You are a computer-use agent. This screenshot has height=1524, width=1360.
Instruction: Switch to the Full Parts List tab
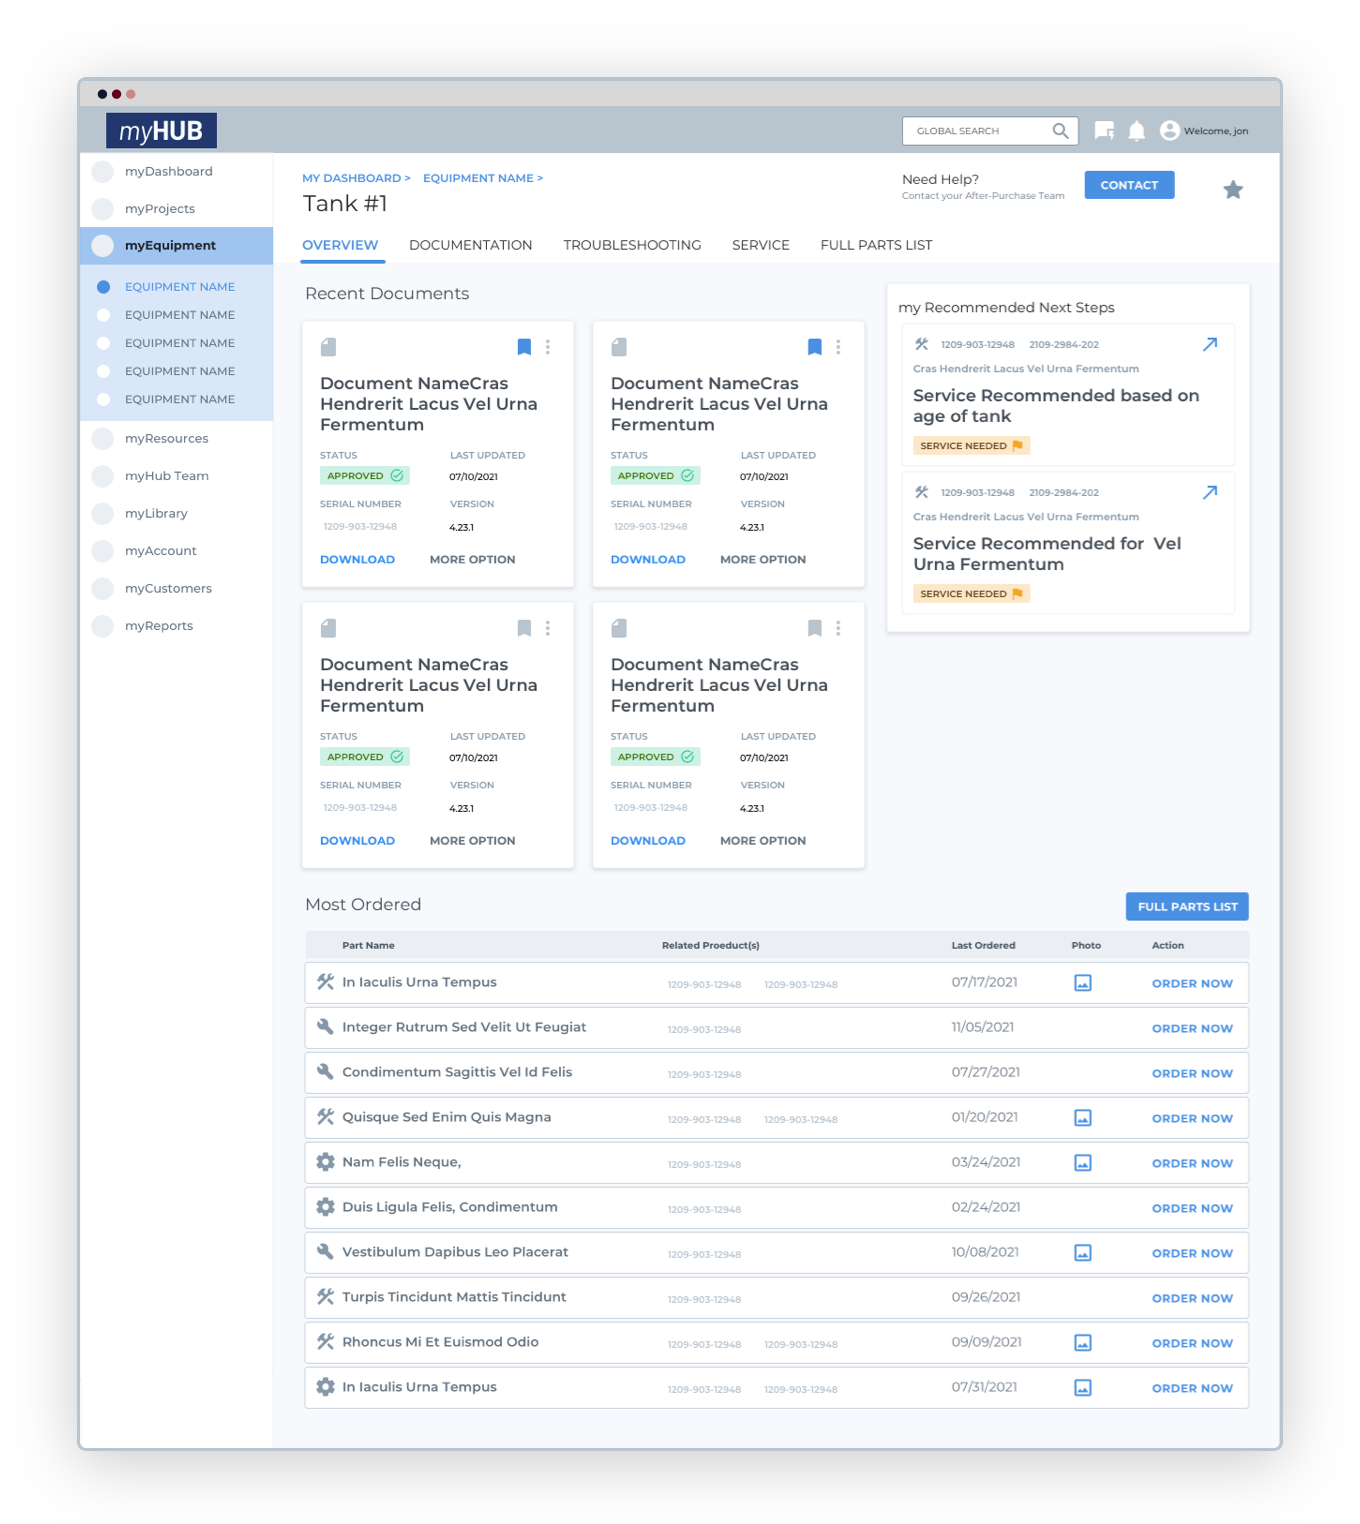876,245
